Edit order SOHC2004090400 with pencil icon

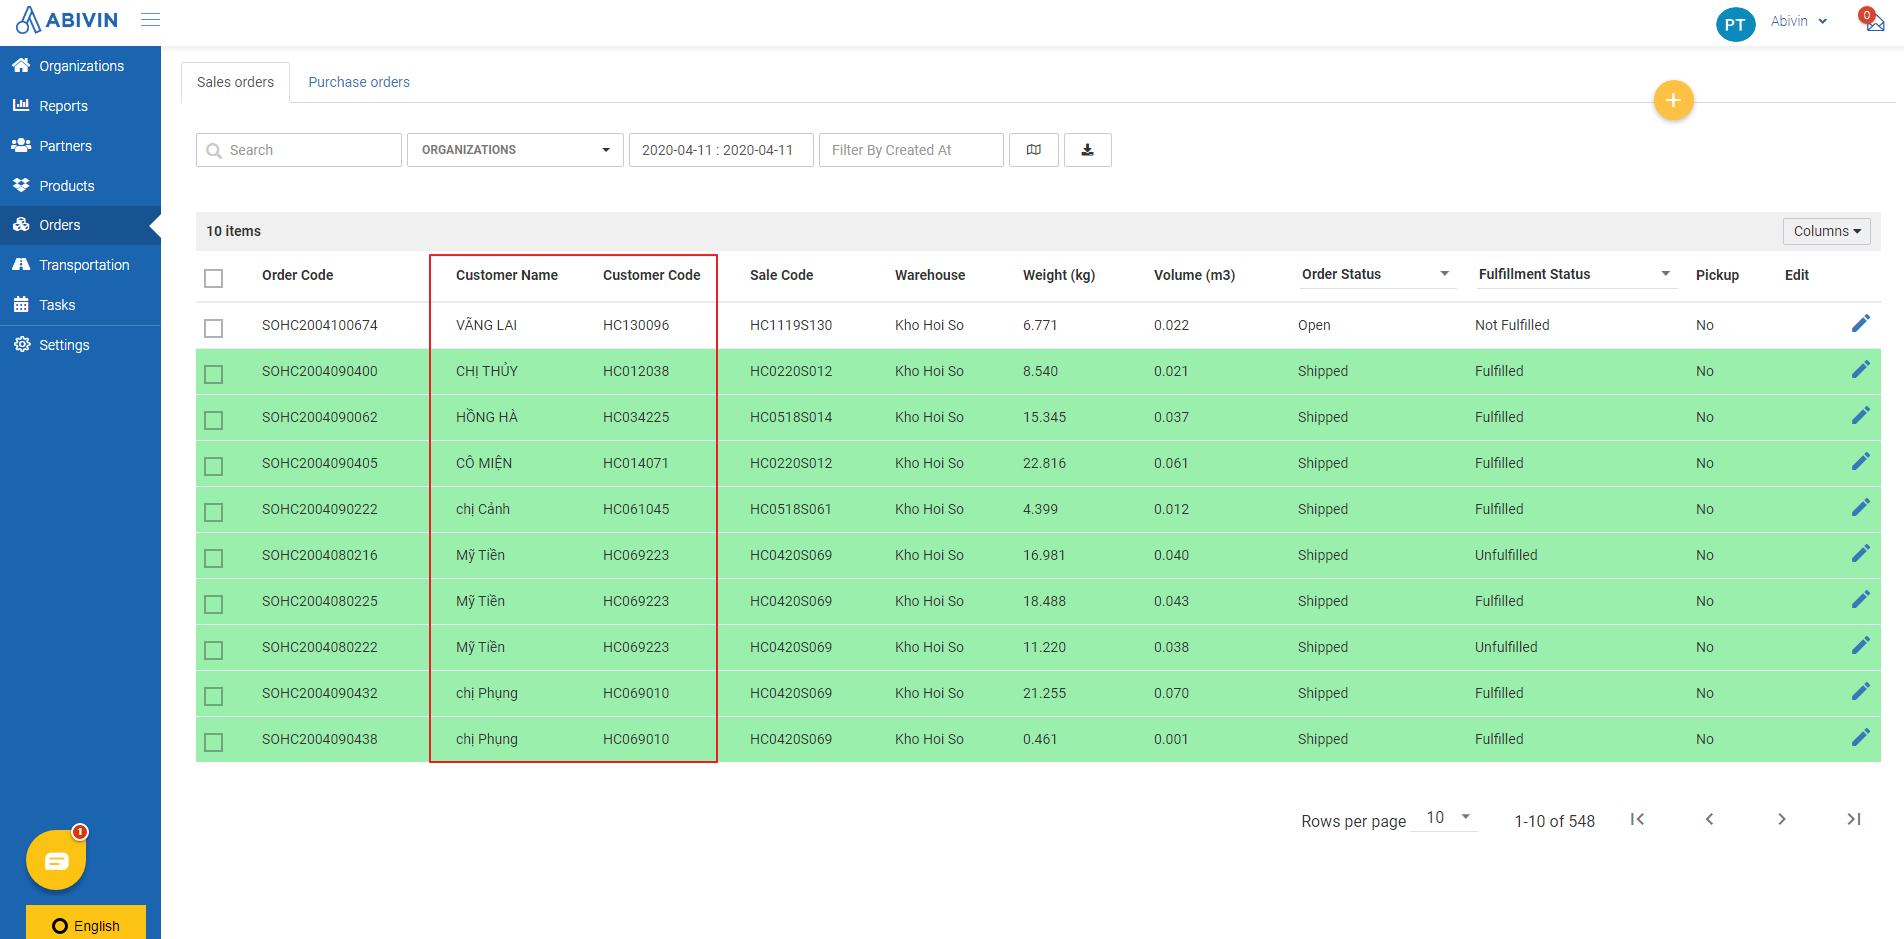[x=1860, y=370]
